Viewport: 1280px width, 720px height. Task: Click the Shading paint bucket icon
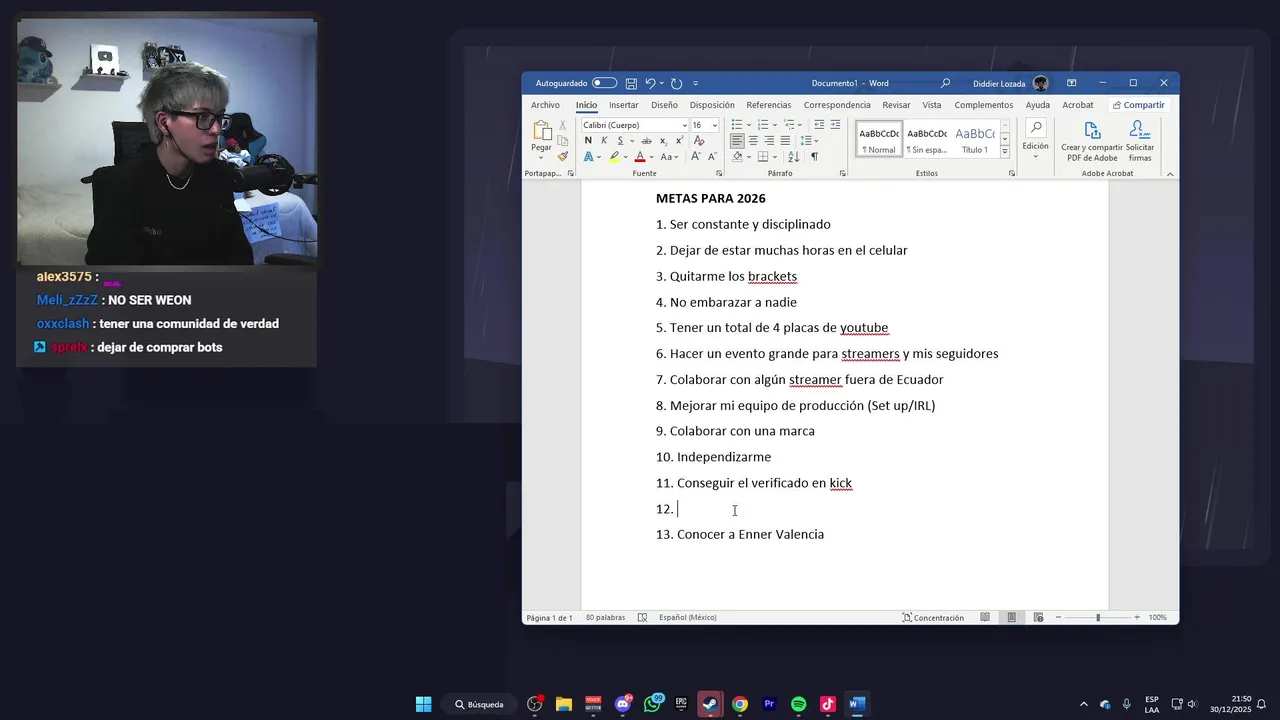point(737,157)
